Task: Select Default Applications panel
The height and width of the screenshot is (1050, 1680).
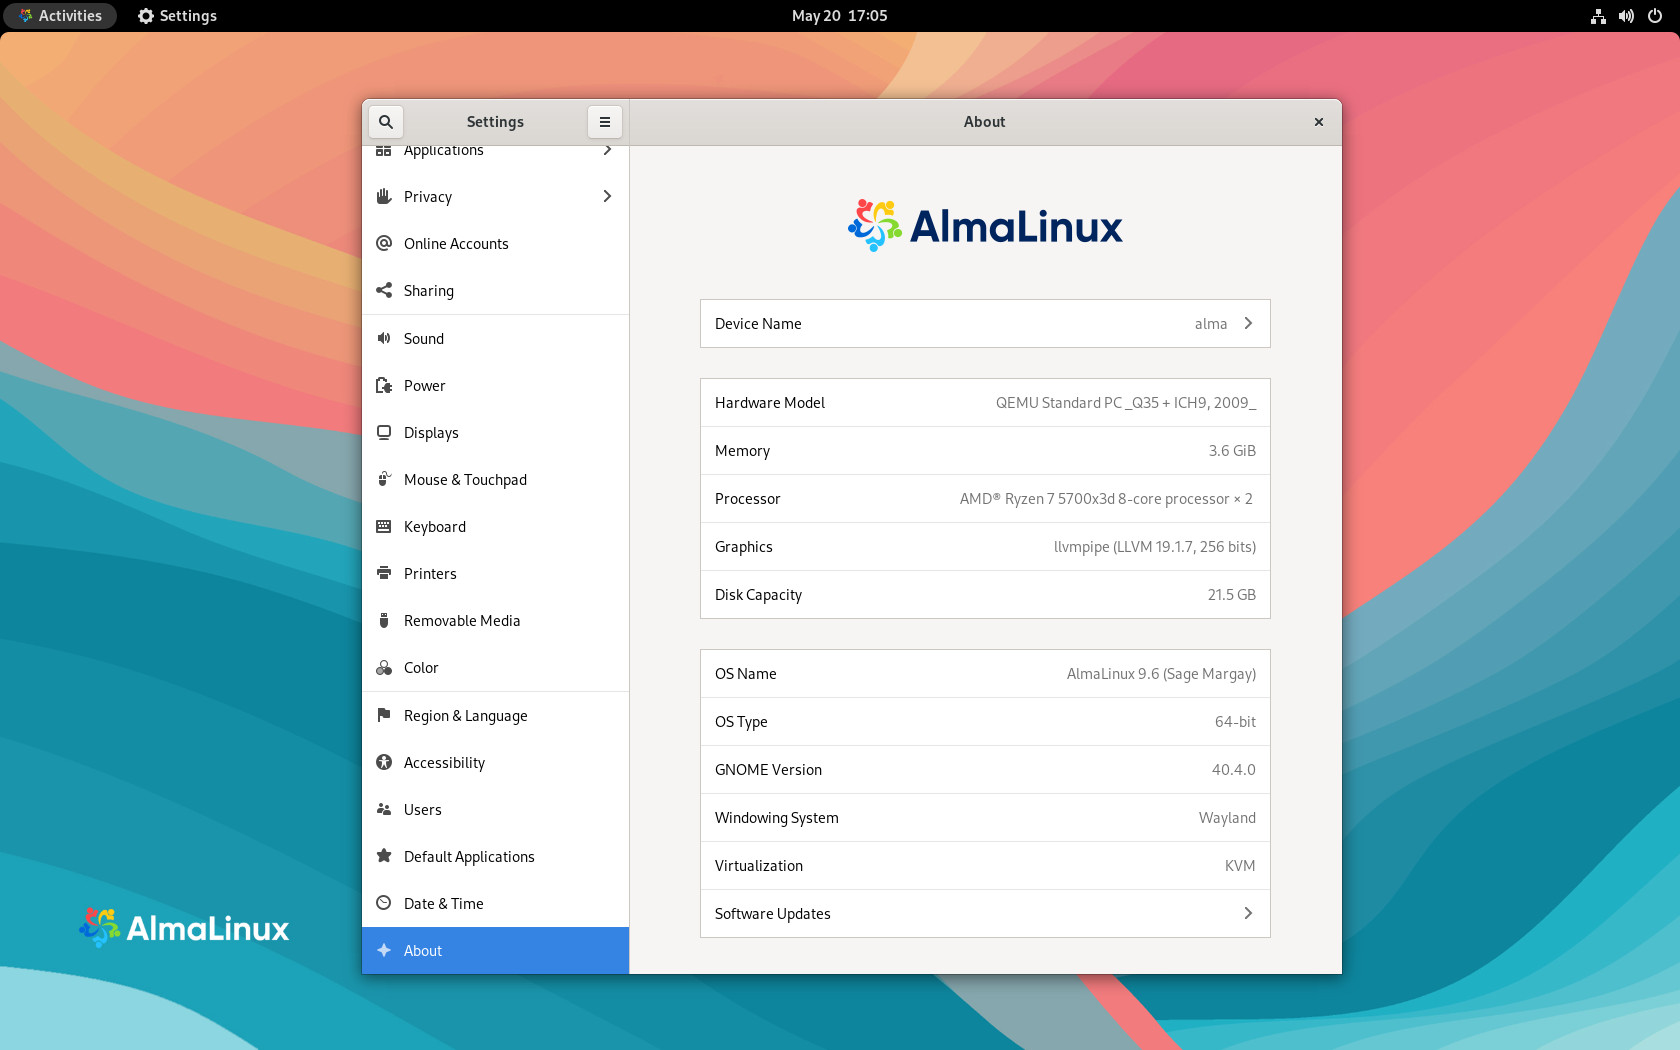Action: [x=495, y=856]
